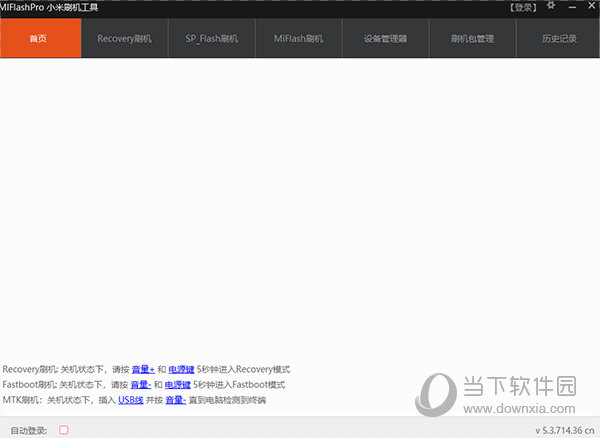Open the Recovery刷机 tab
This screenshot has height=438, width=600.
(125, 38)
